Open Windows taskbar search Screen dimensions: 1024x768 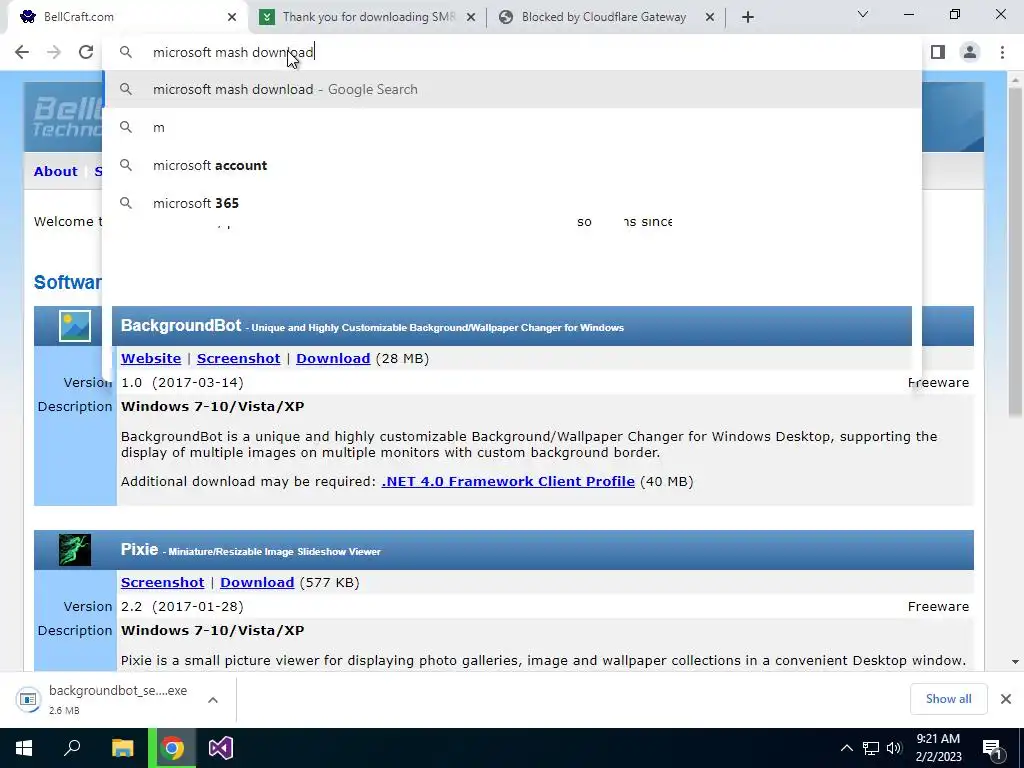pyautogui.click(x=72, y=748)
